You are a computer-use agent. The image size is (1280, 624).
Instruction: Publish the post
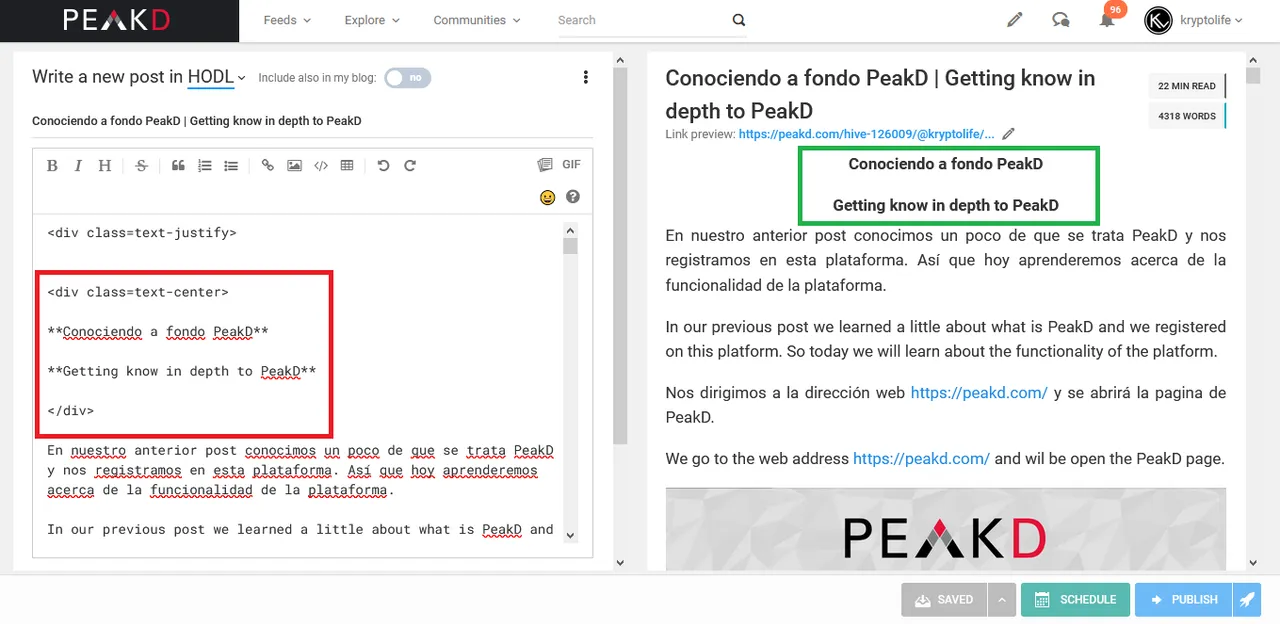[1184, 599]
